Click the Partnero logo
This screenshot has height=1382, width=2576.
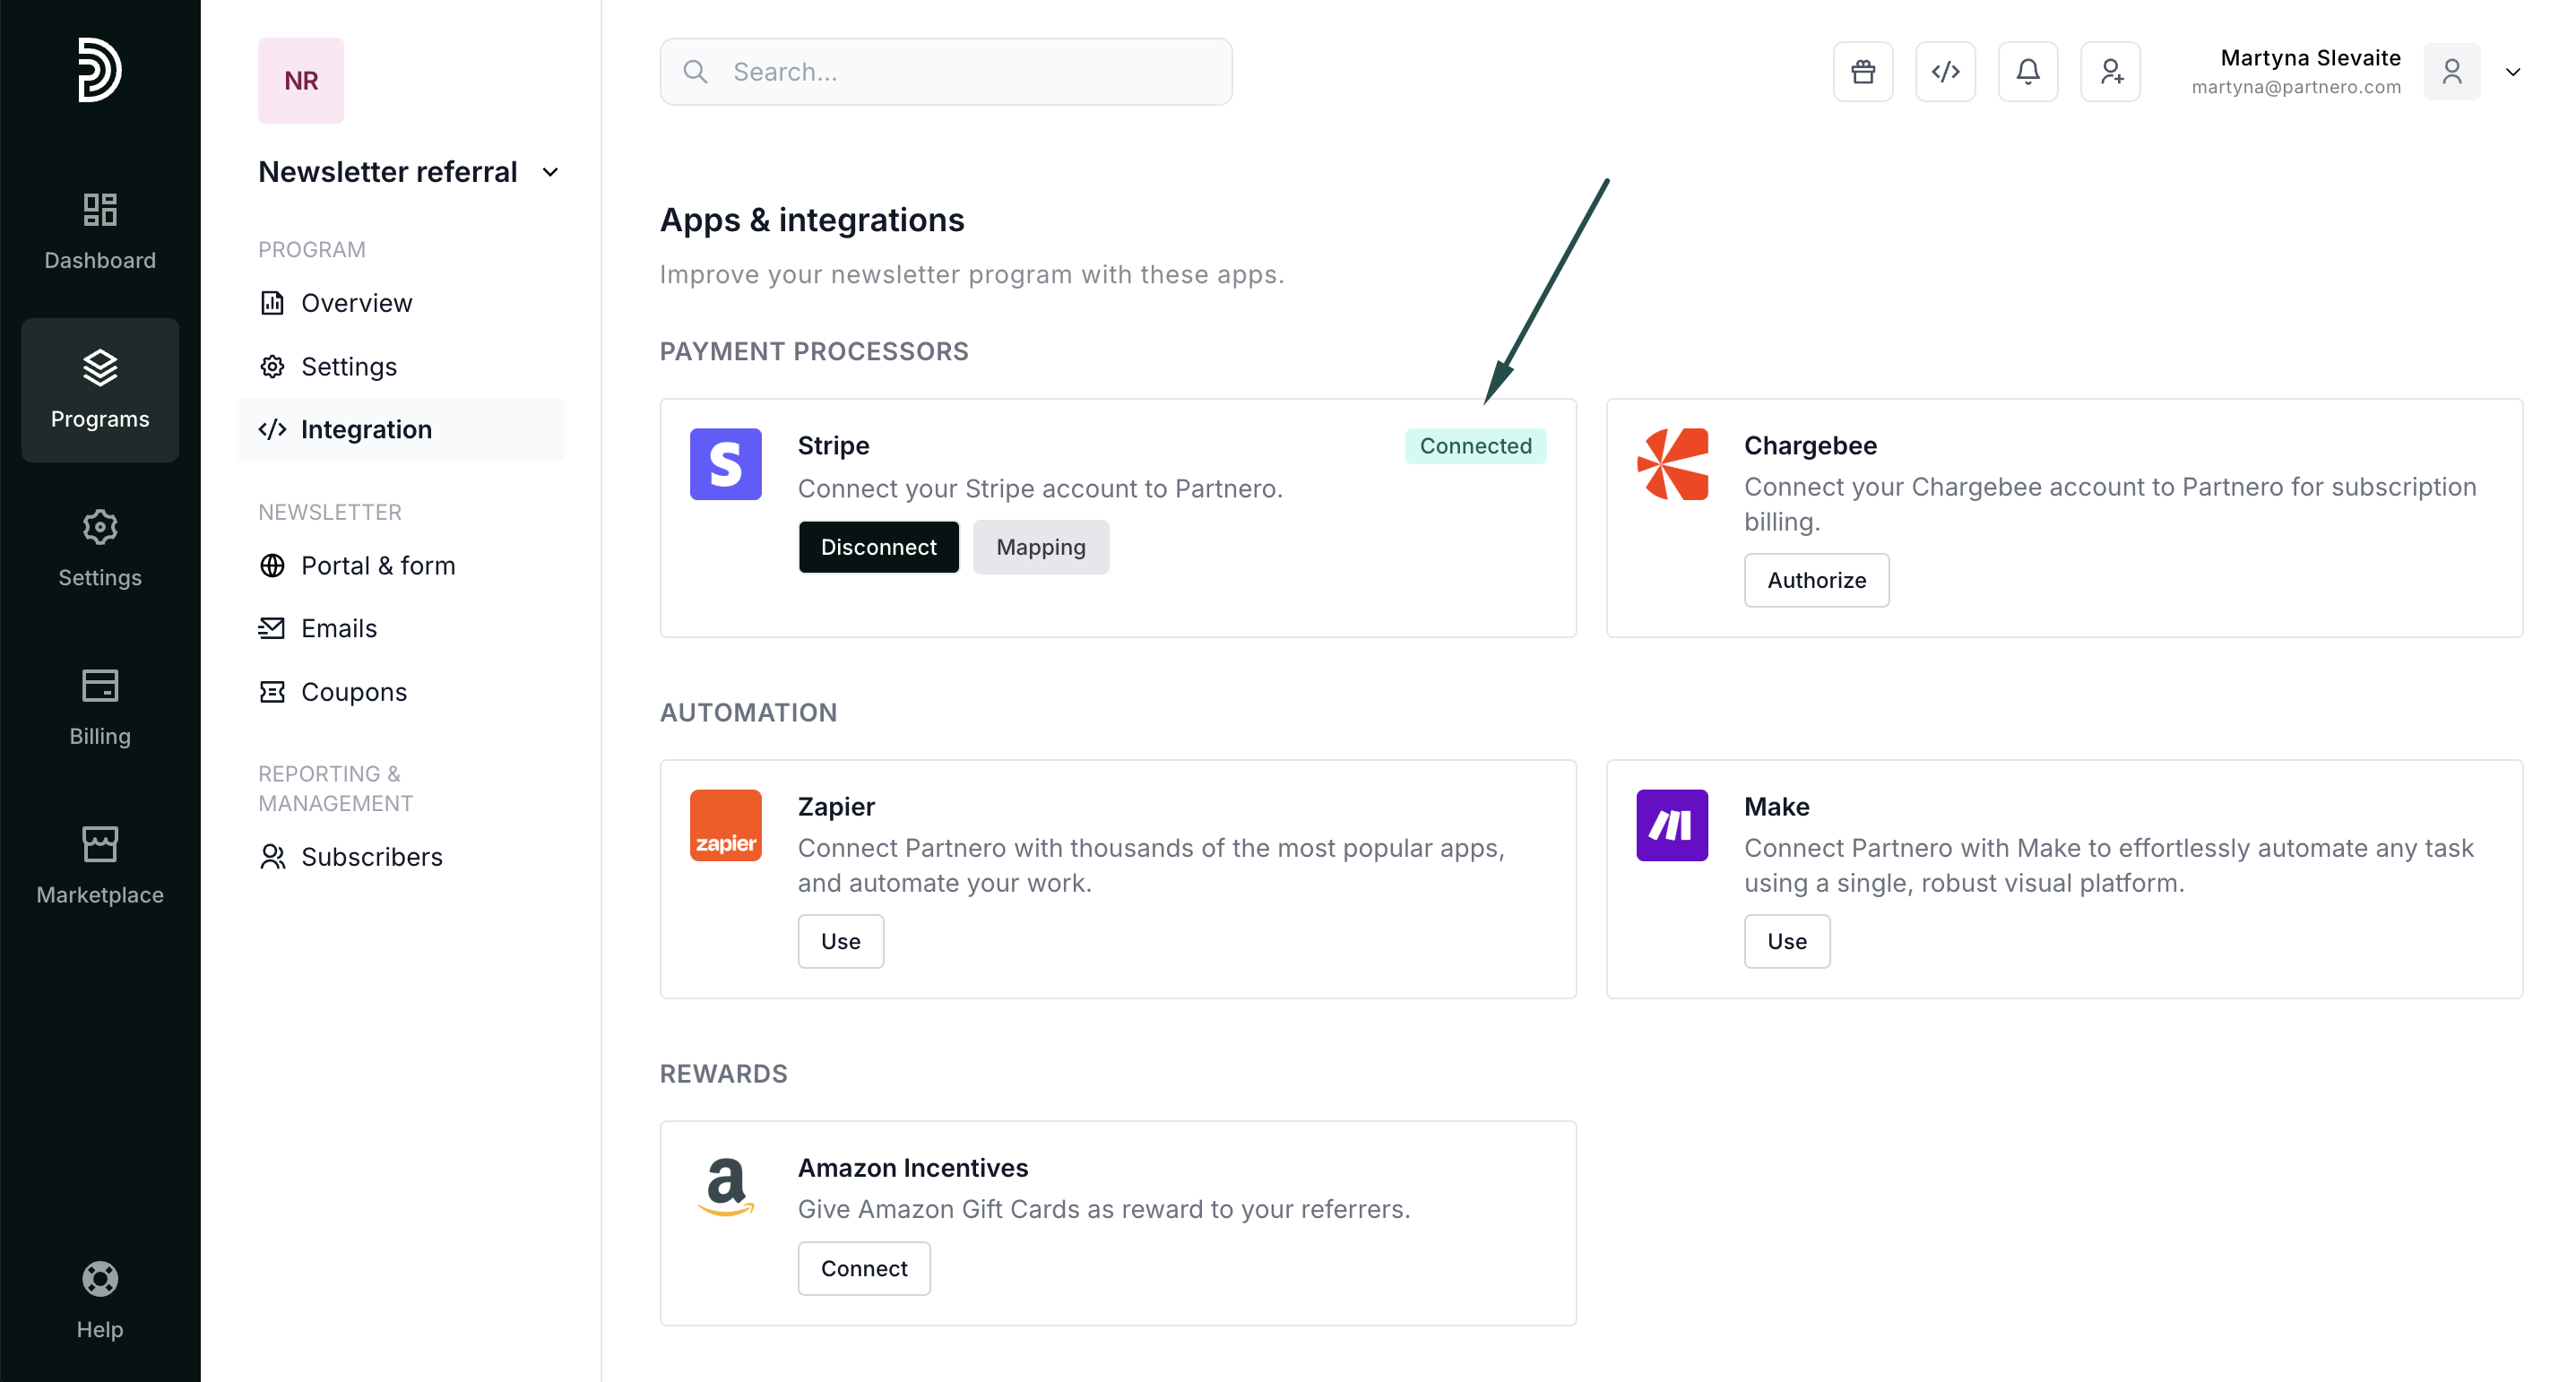(x=100, y=70)
